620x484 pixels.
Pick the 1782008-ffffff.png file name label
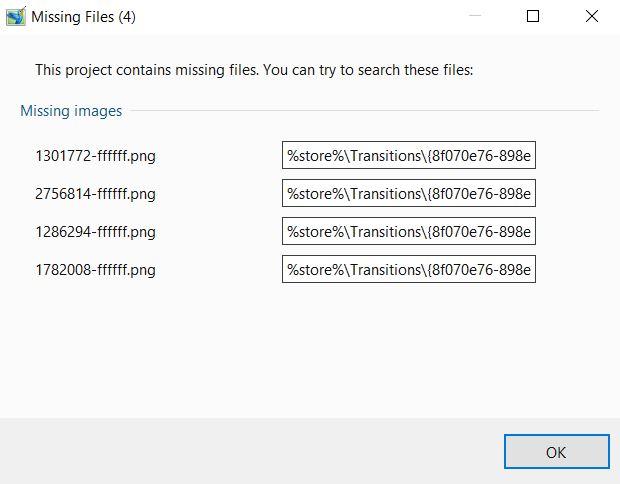click(x=95, y=270)
